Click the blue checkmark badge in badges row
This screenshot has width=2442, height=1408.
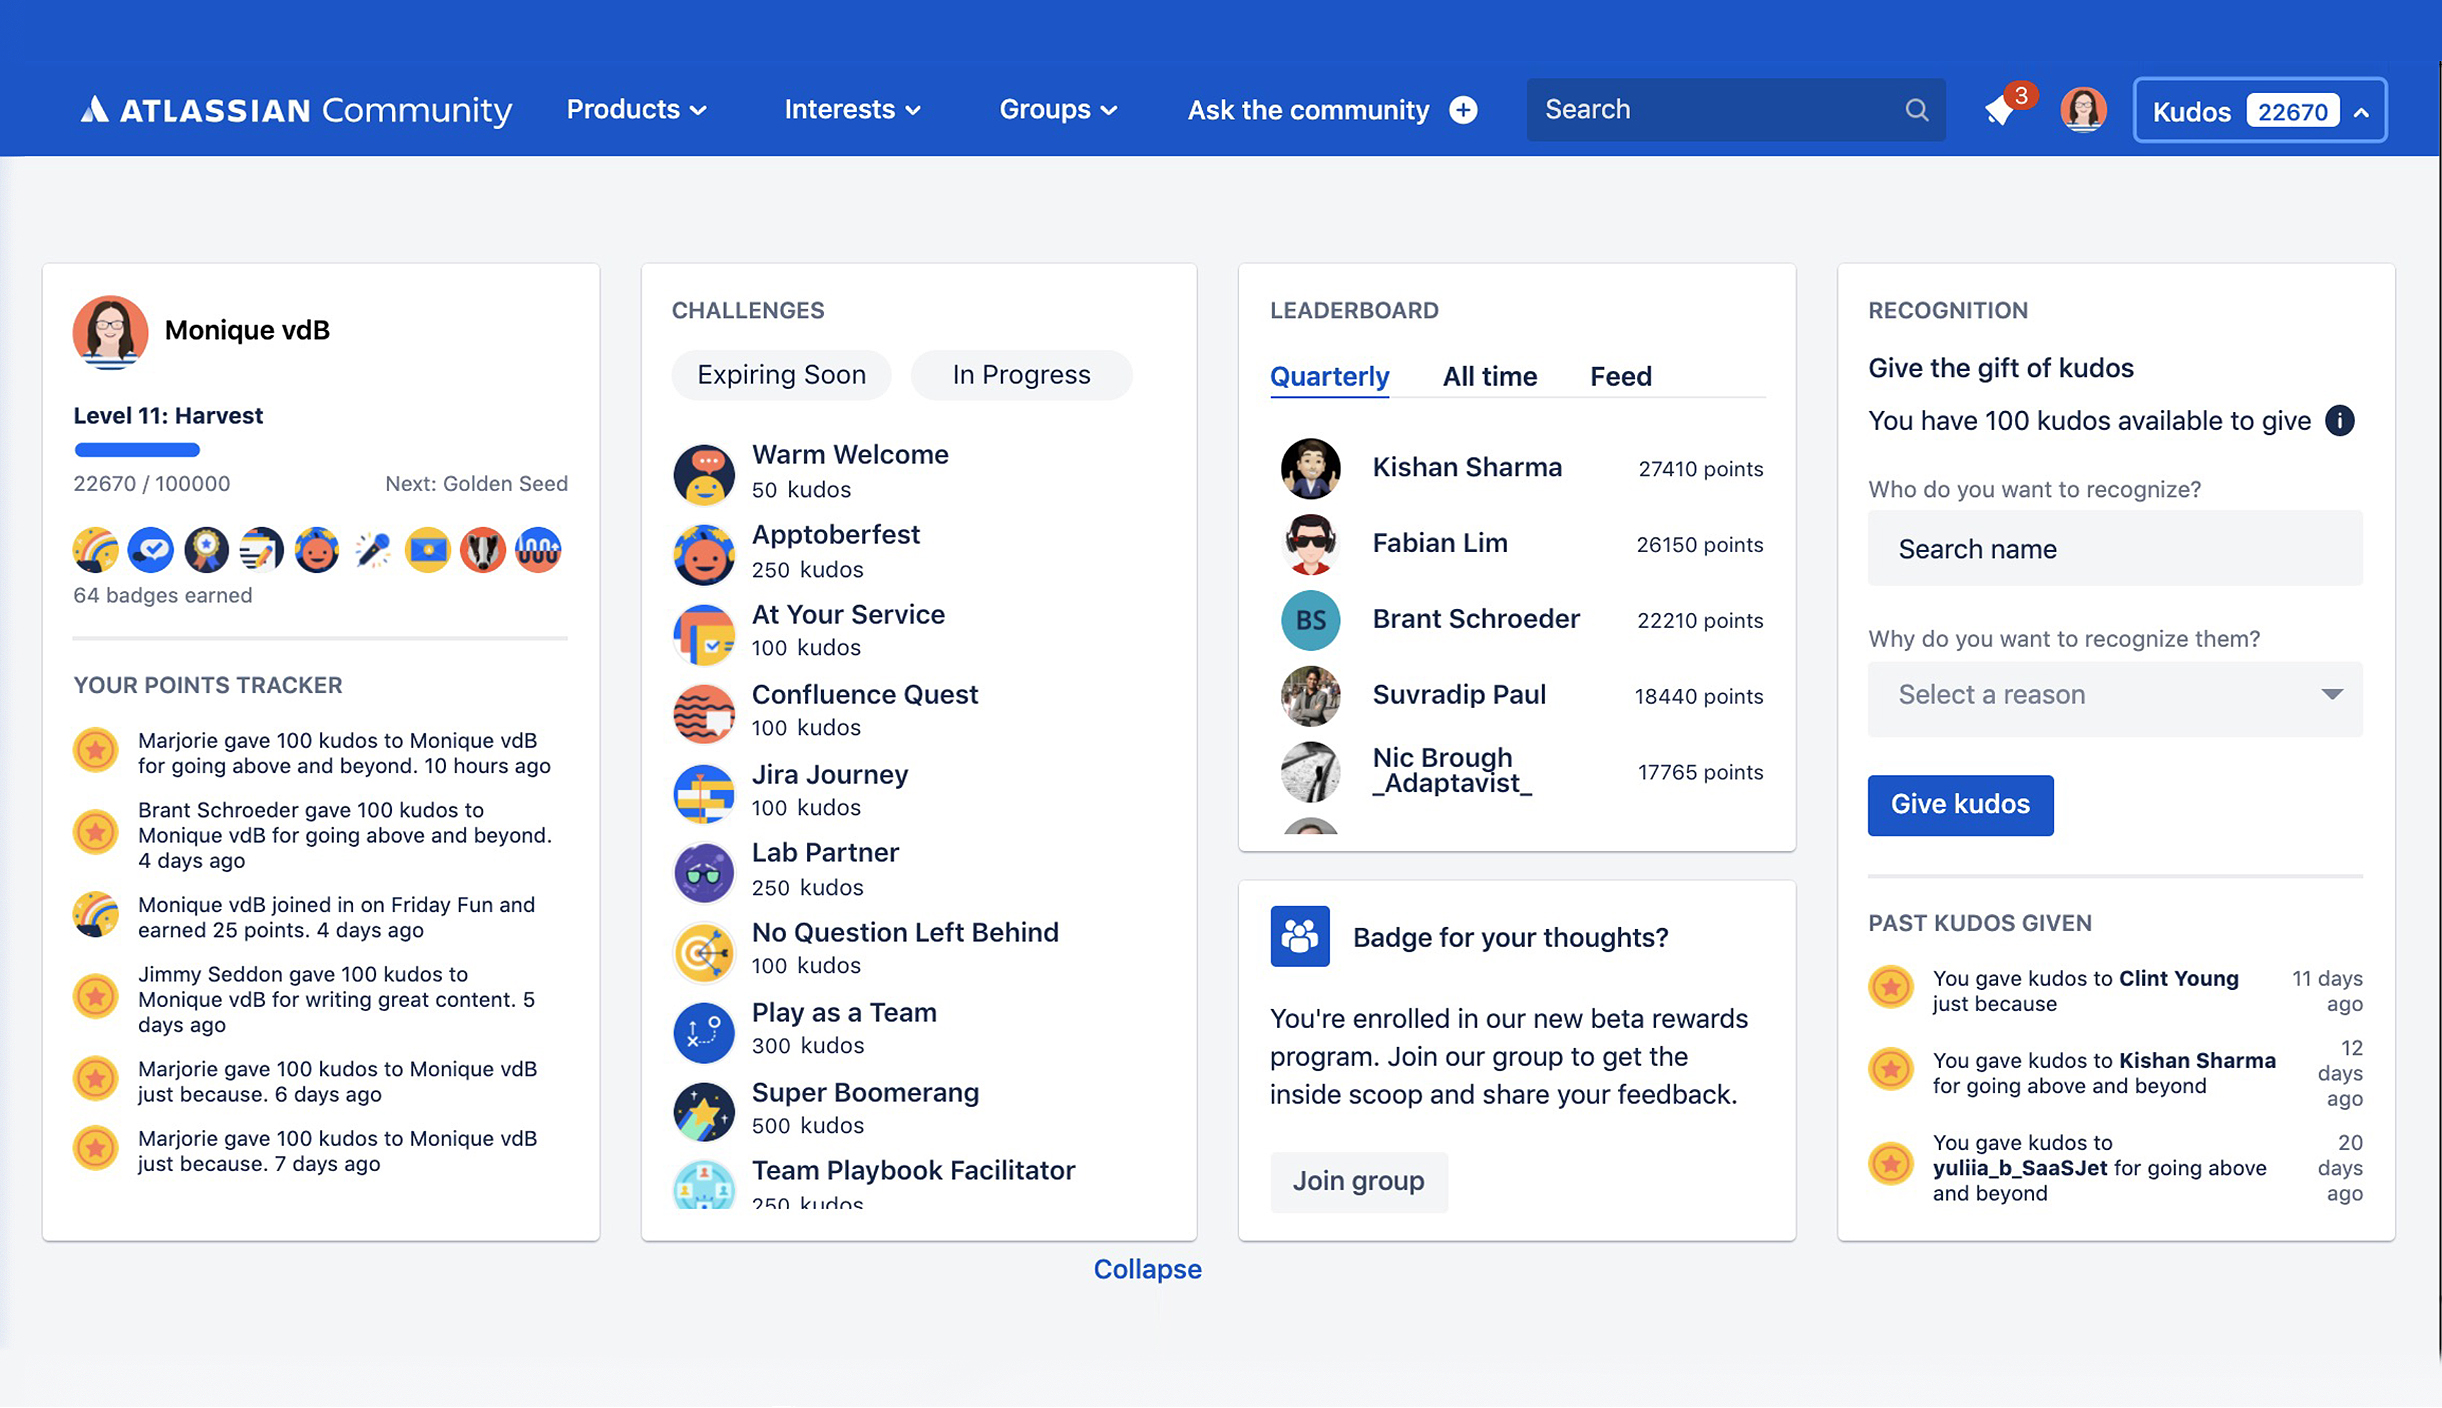tap(151, 549)
